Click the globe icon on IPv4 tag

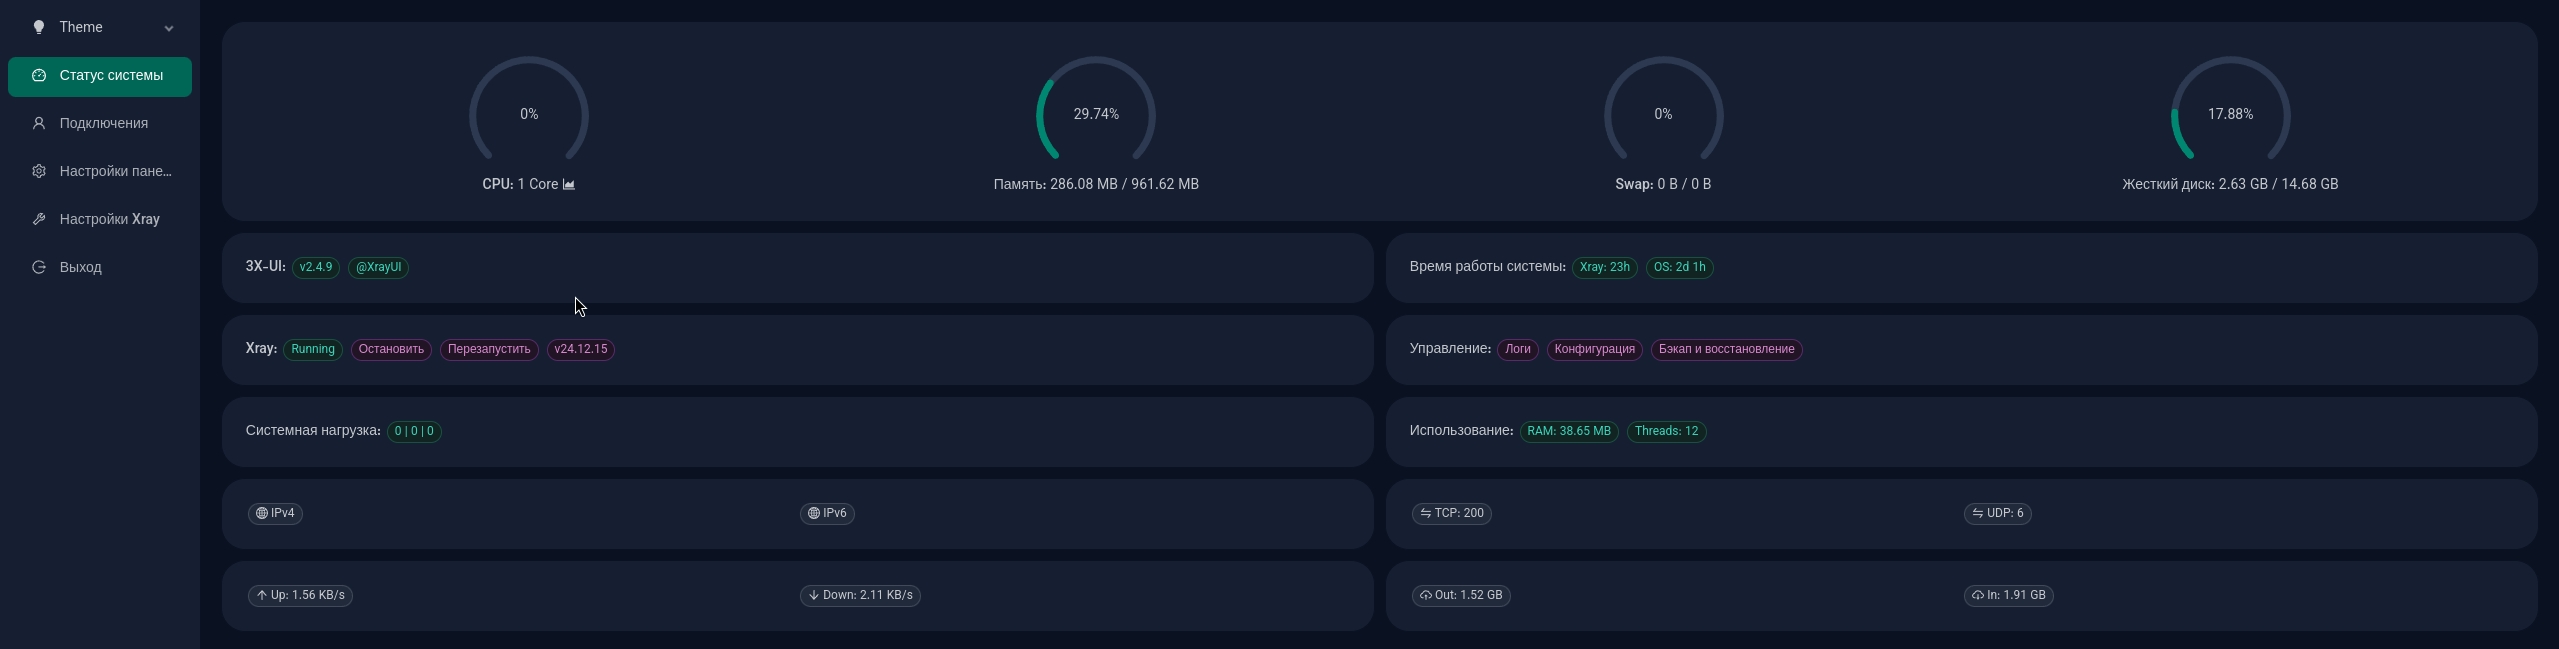[x=262, y=513]
